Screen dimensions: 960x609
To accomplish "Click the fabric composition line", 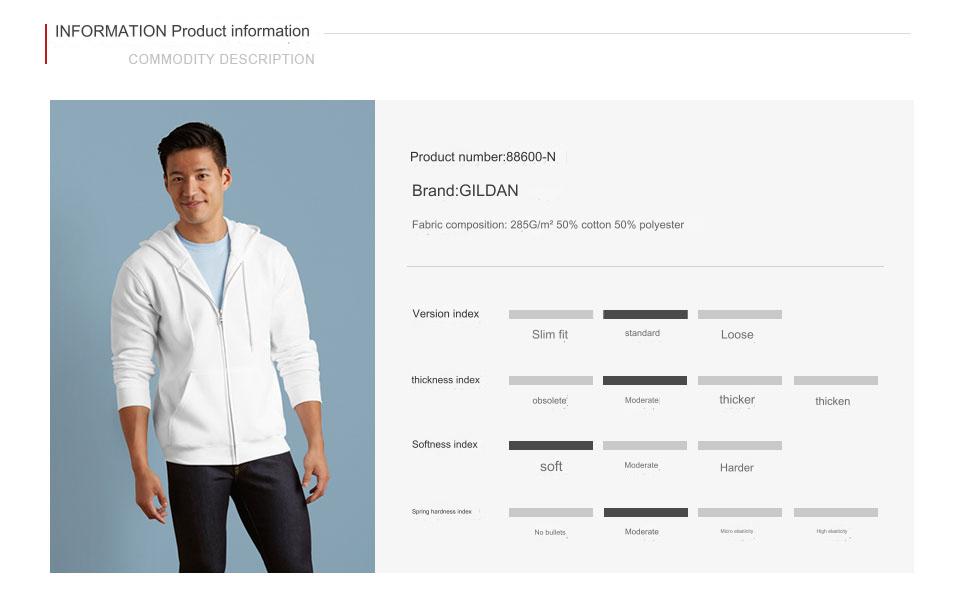I will [x=547, y=225].
